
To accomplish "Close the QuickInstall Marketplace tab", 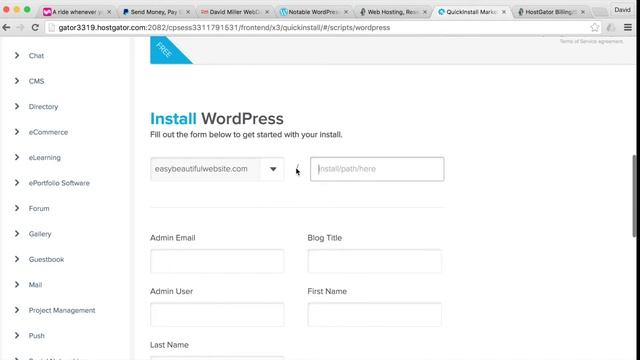I will [x=504, y=12].
